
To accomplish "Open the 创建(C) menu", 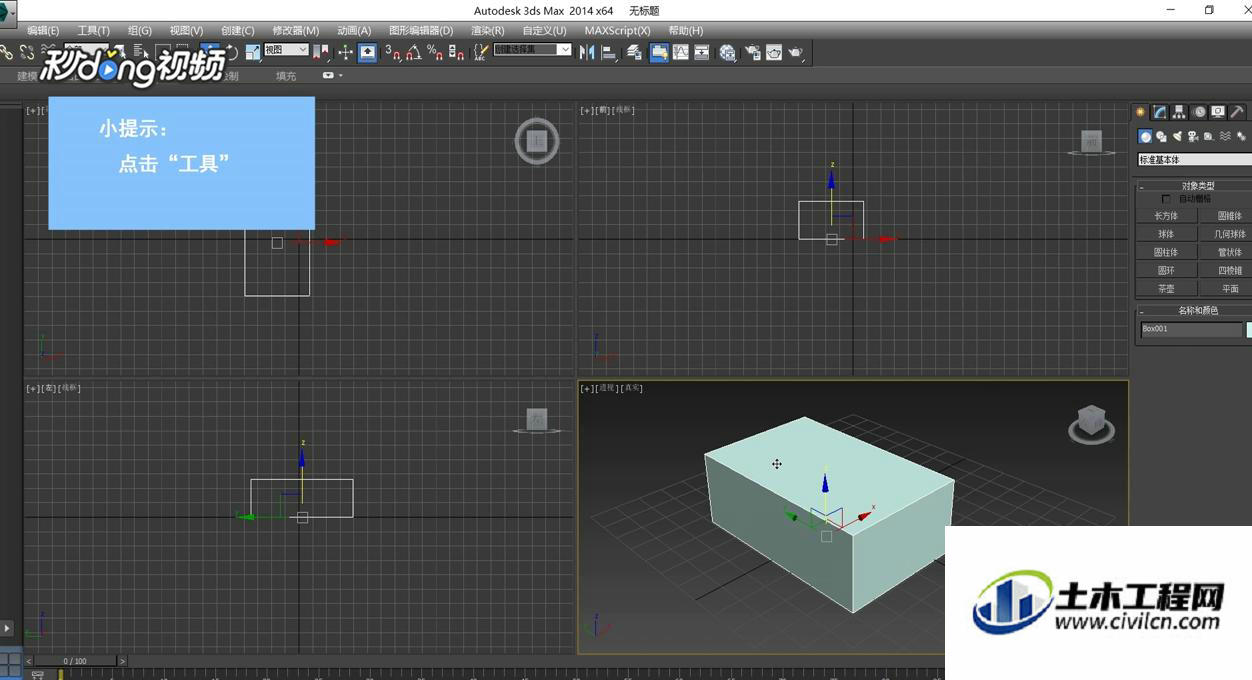I will 237,31.
